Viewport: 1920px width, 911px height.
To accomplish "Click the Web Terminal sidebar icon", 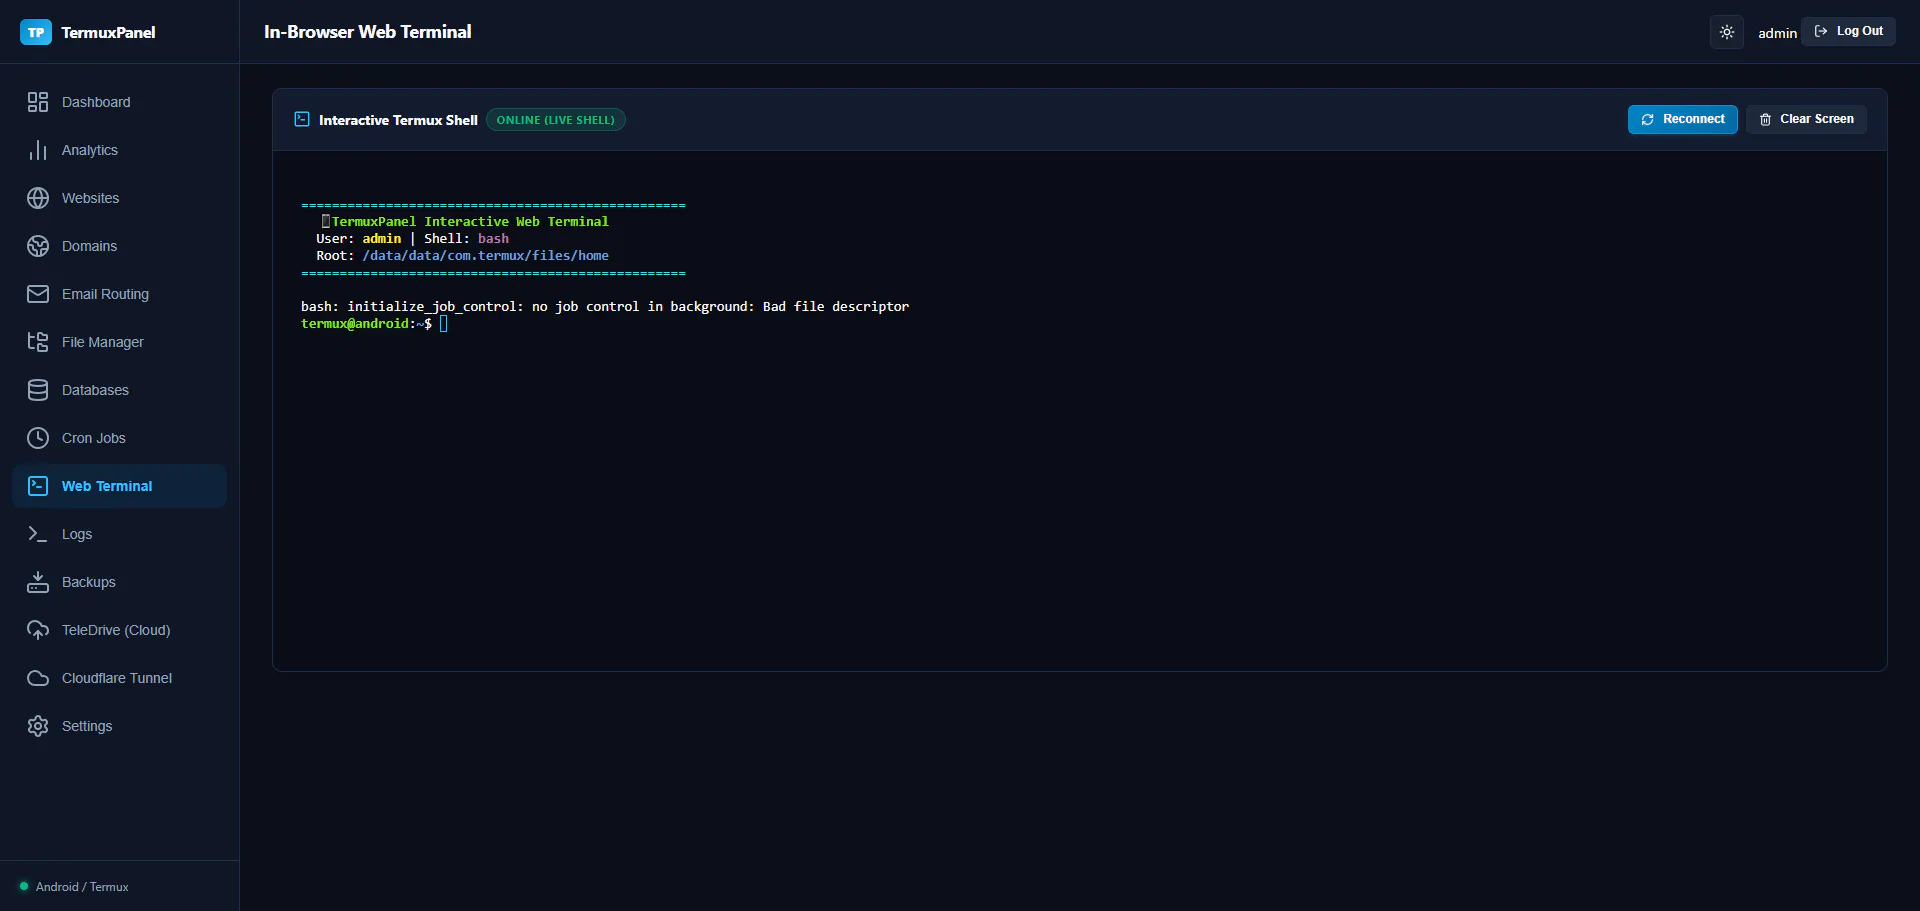I will [38, 486].
